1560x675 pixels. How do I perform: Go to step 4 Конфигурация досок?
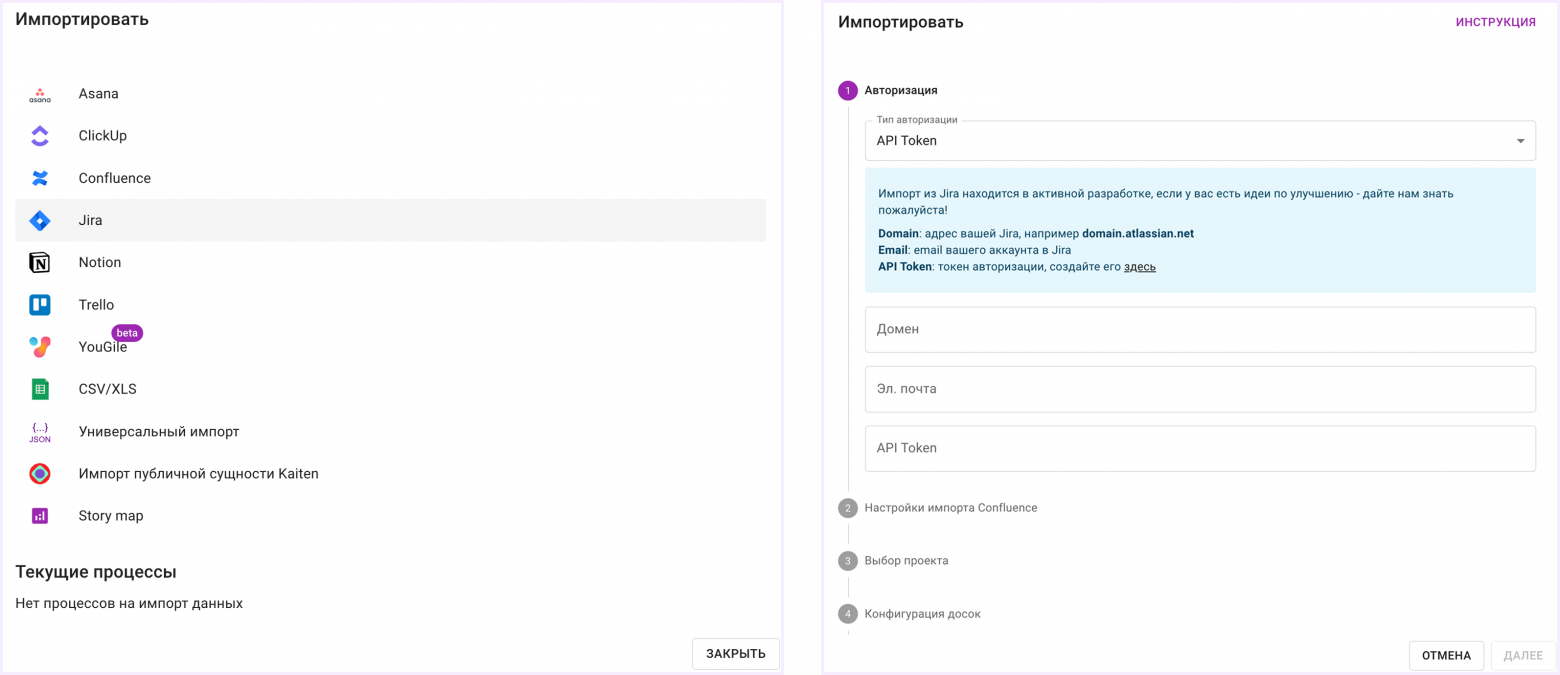pos(909,614)
